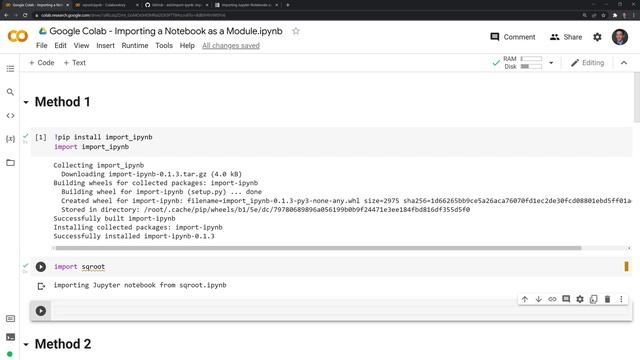The width and height of the screenshot is (640, 360).
Task: Mirror cell in tab icon
Action: [593, 299]
